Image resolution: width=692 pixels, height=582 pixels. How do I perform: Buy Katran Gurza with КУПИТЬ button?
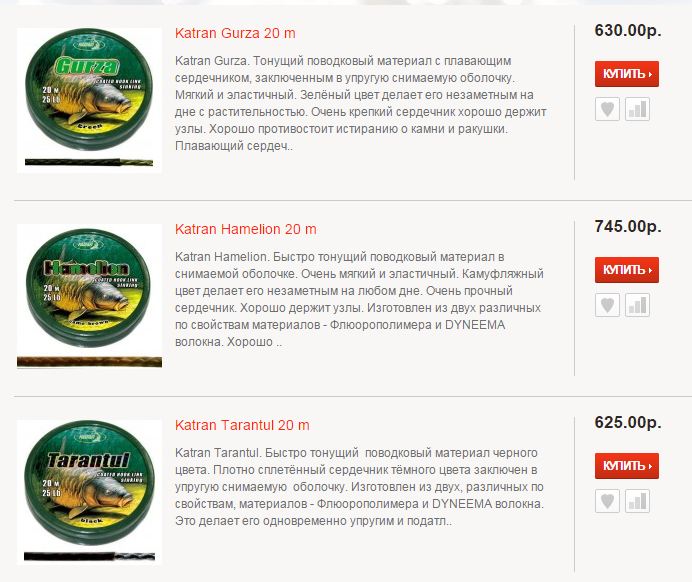[x=627, y=74]
